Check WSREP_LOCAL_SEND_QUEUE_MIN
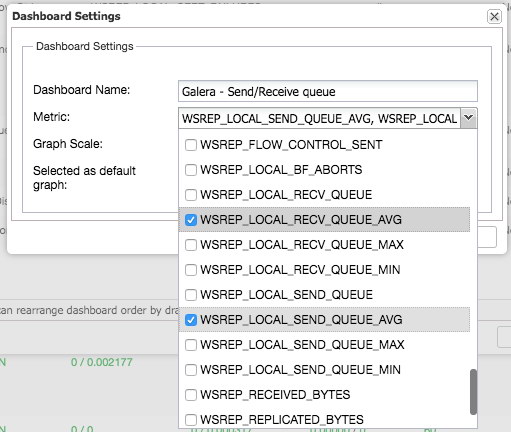The width and height of the screenshot is (511, 432). pyautogui.click(x=191, y=370)
